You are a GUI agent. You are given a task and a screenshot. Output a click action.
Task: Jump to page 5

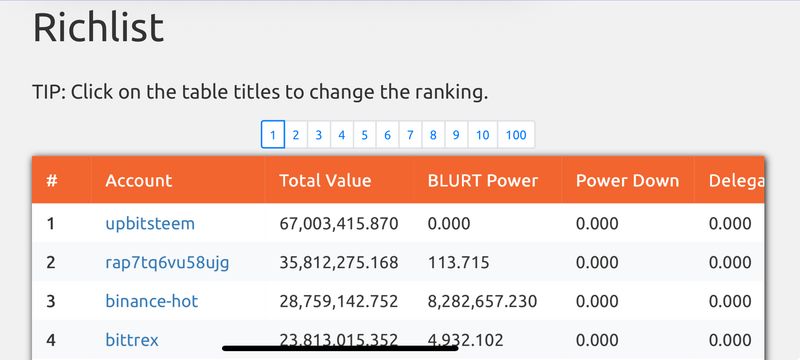point(365,135)
